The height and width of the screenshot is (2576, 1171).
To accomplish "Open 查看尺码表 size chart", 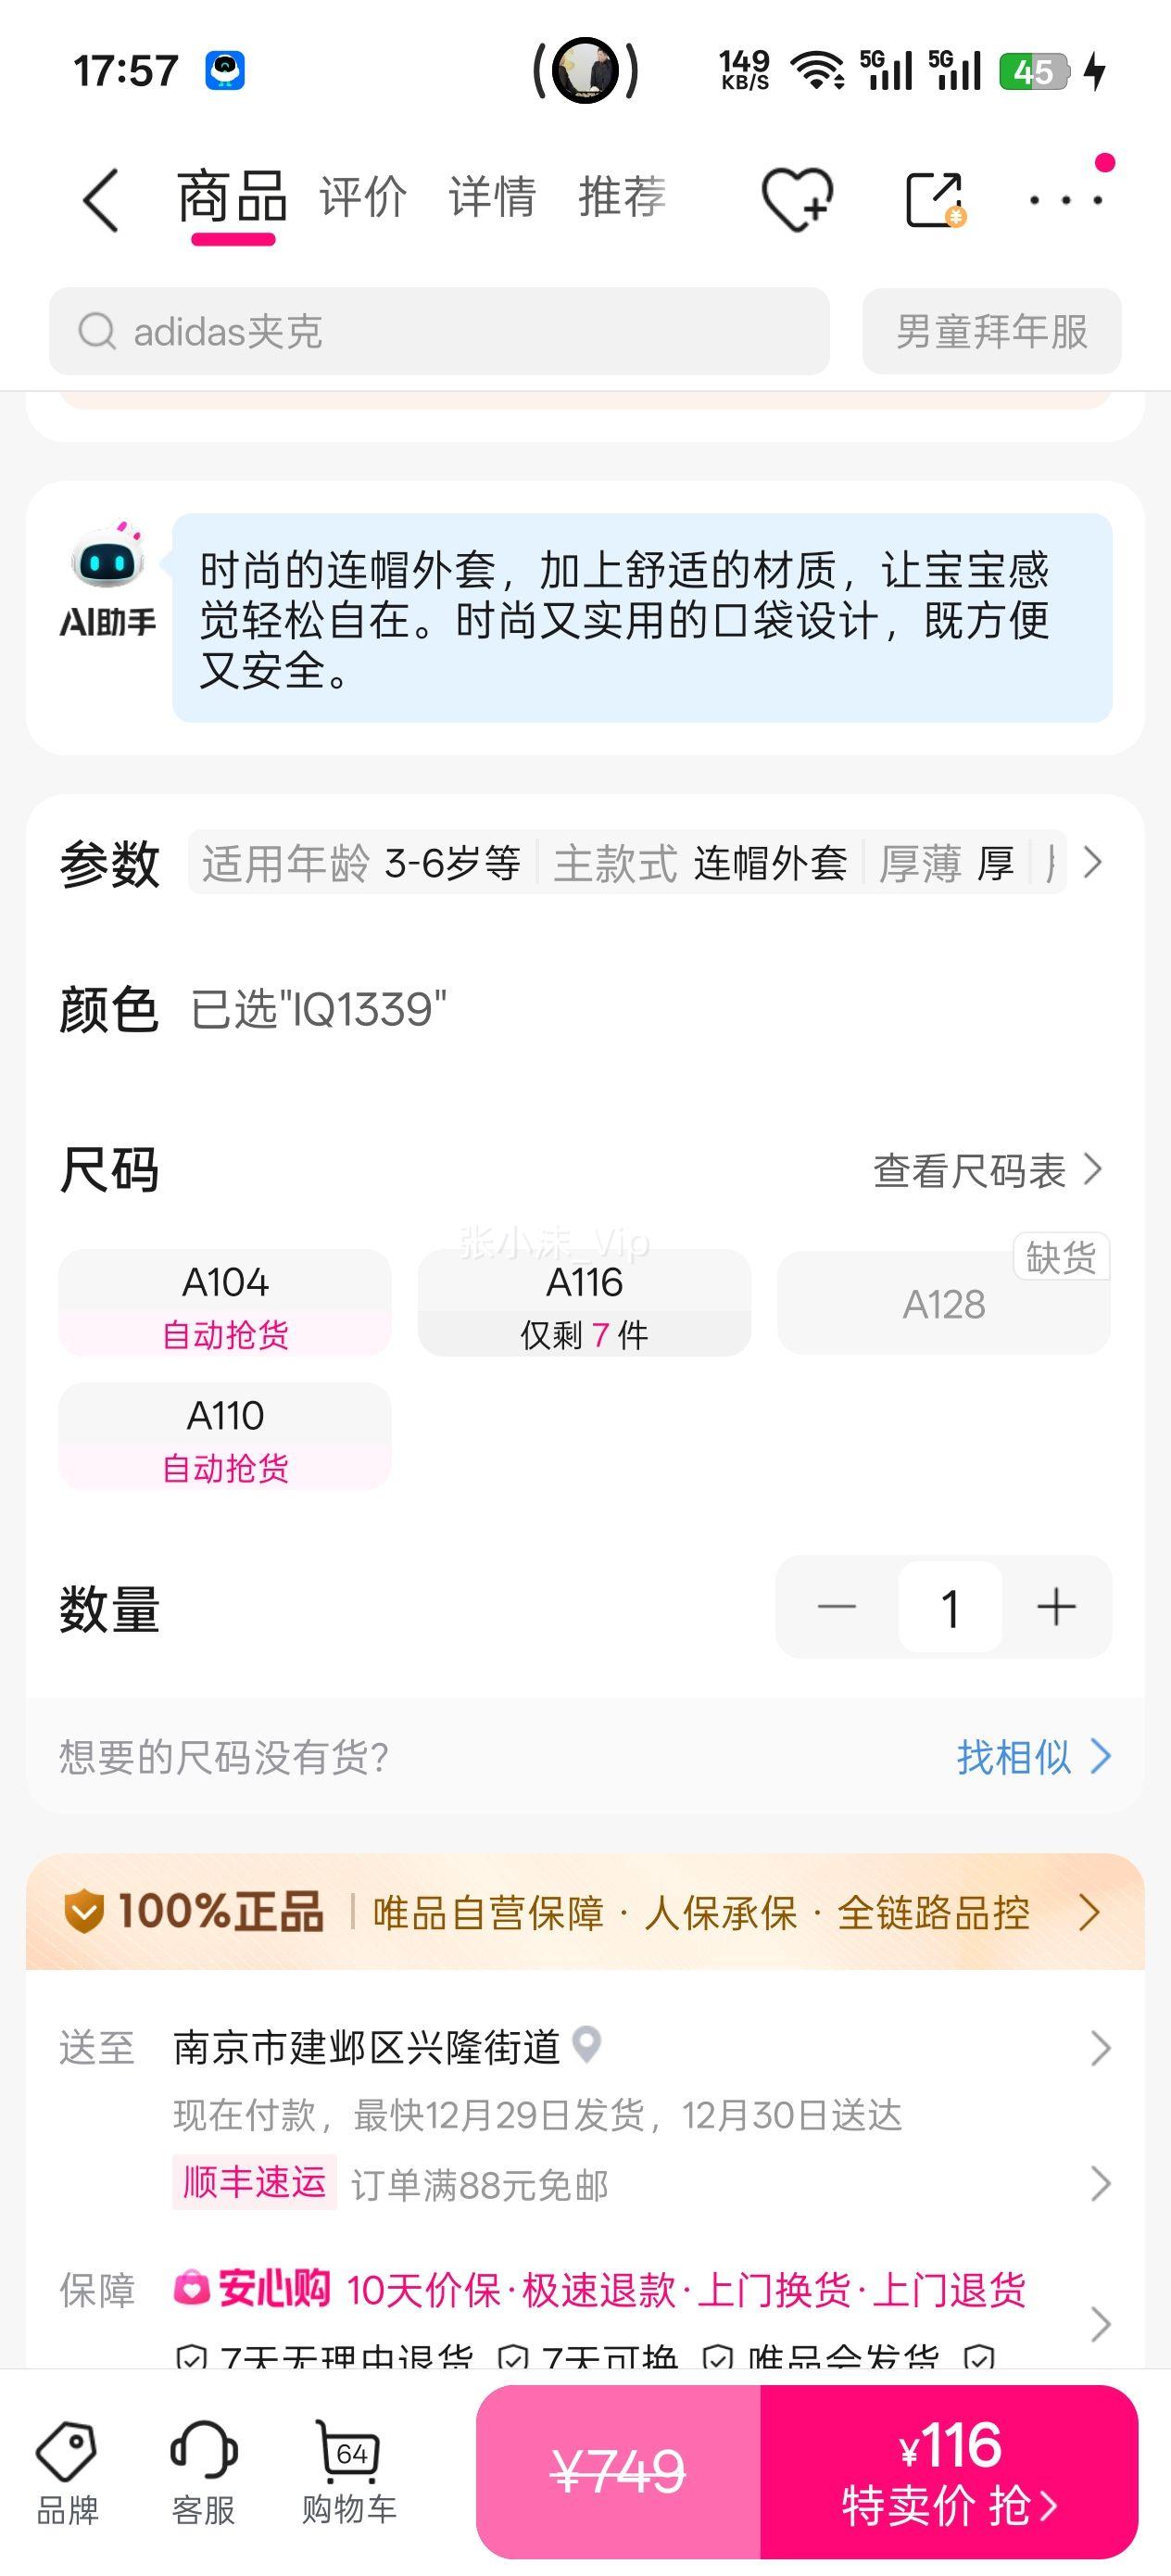I will 987,1171.
